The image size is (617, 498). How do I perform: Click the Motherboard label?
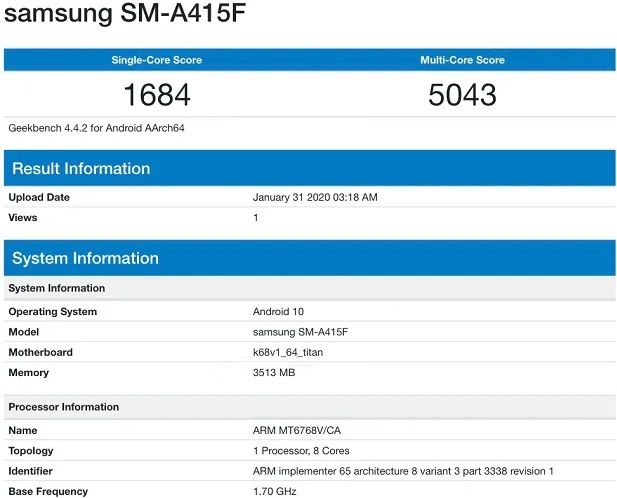(41, 352)
